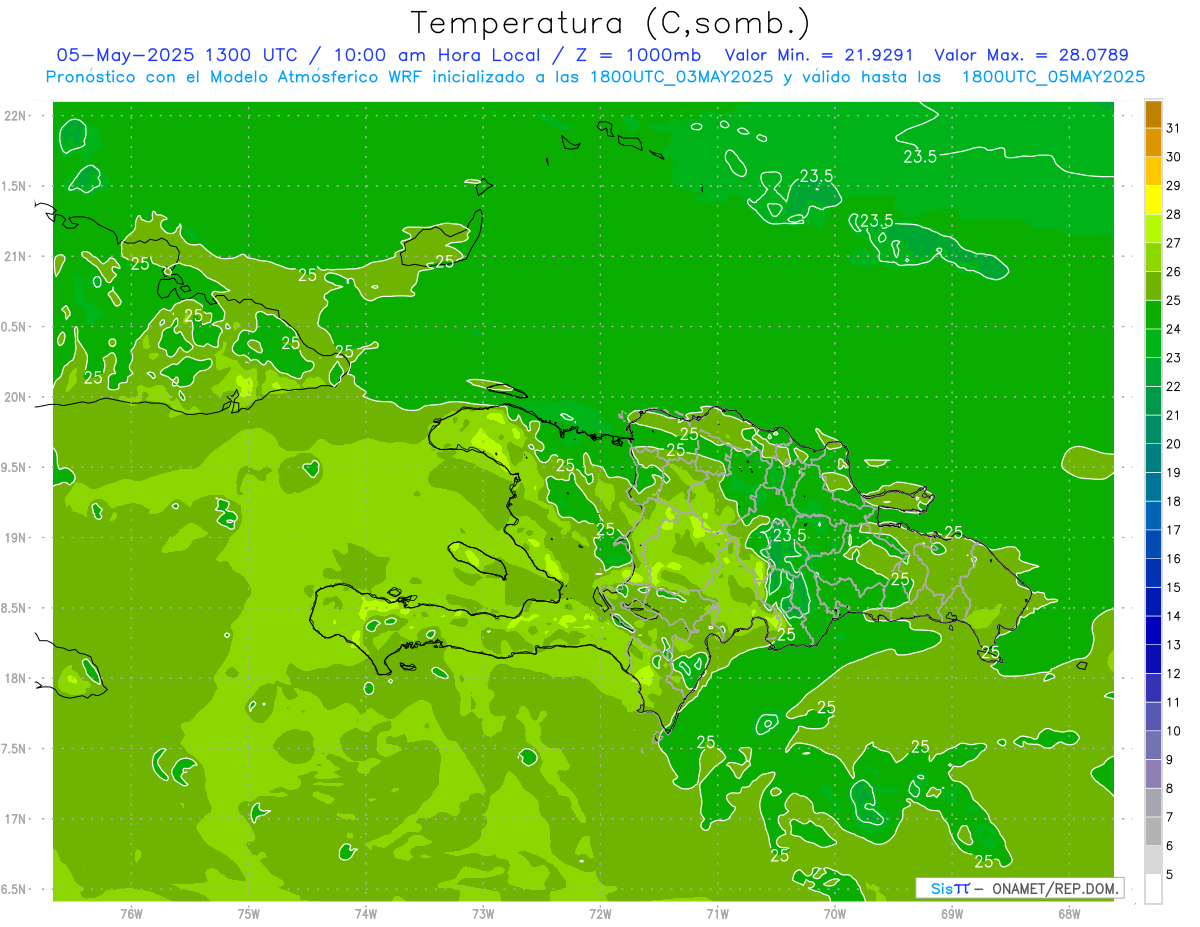
Task: Click the legend value label '28'
Action: [x=1173, y=214]
